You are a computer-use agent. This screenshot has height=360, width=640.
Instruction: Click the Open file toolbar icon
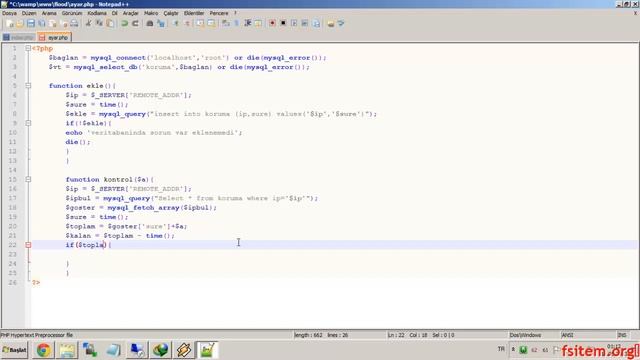coord(20,24)
